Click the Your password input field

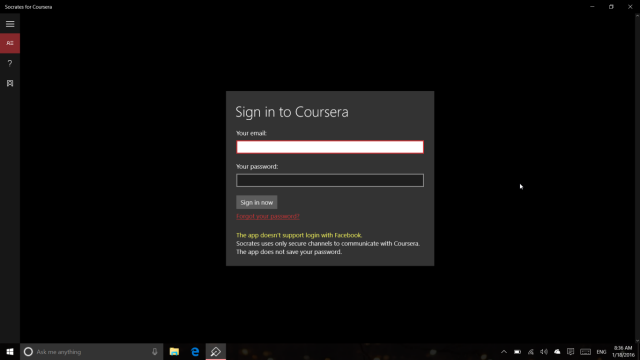click(330, 180)
